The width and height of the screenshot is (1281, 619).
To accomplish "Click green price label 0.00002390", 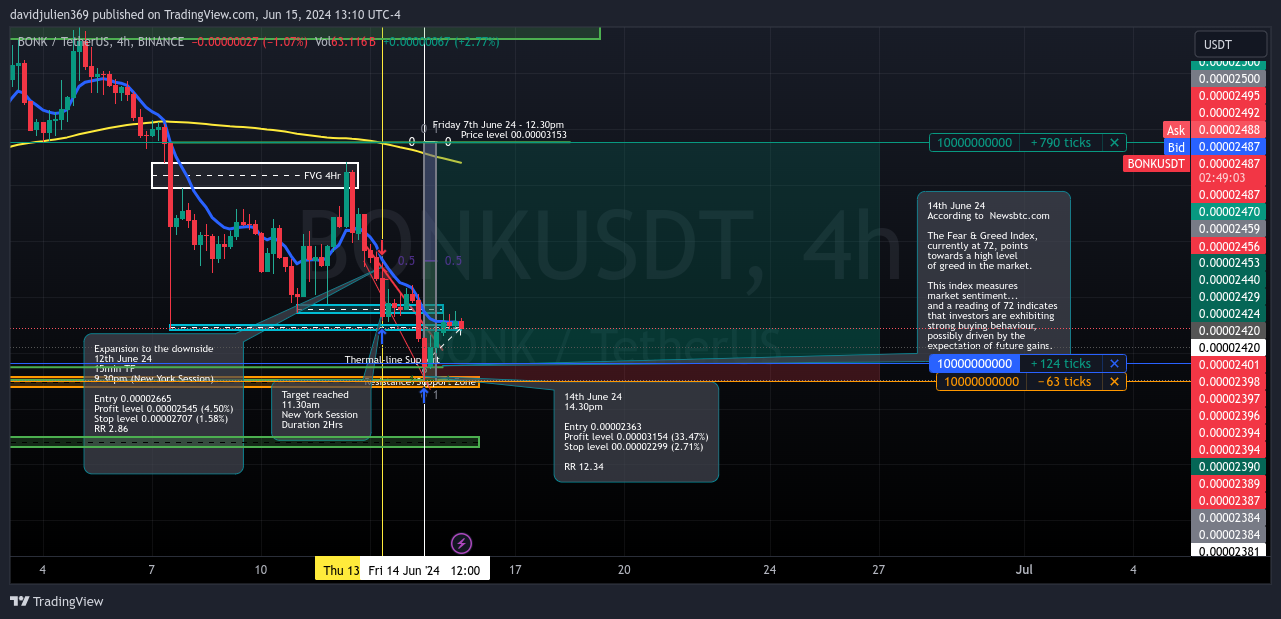I will click(1229, 467).
